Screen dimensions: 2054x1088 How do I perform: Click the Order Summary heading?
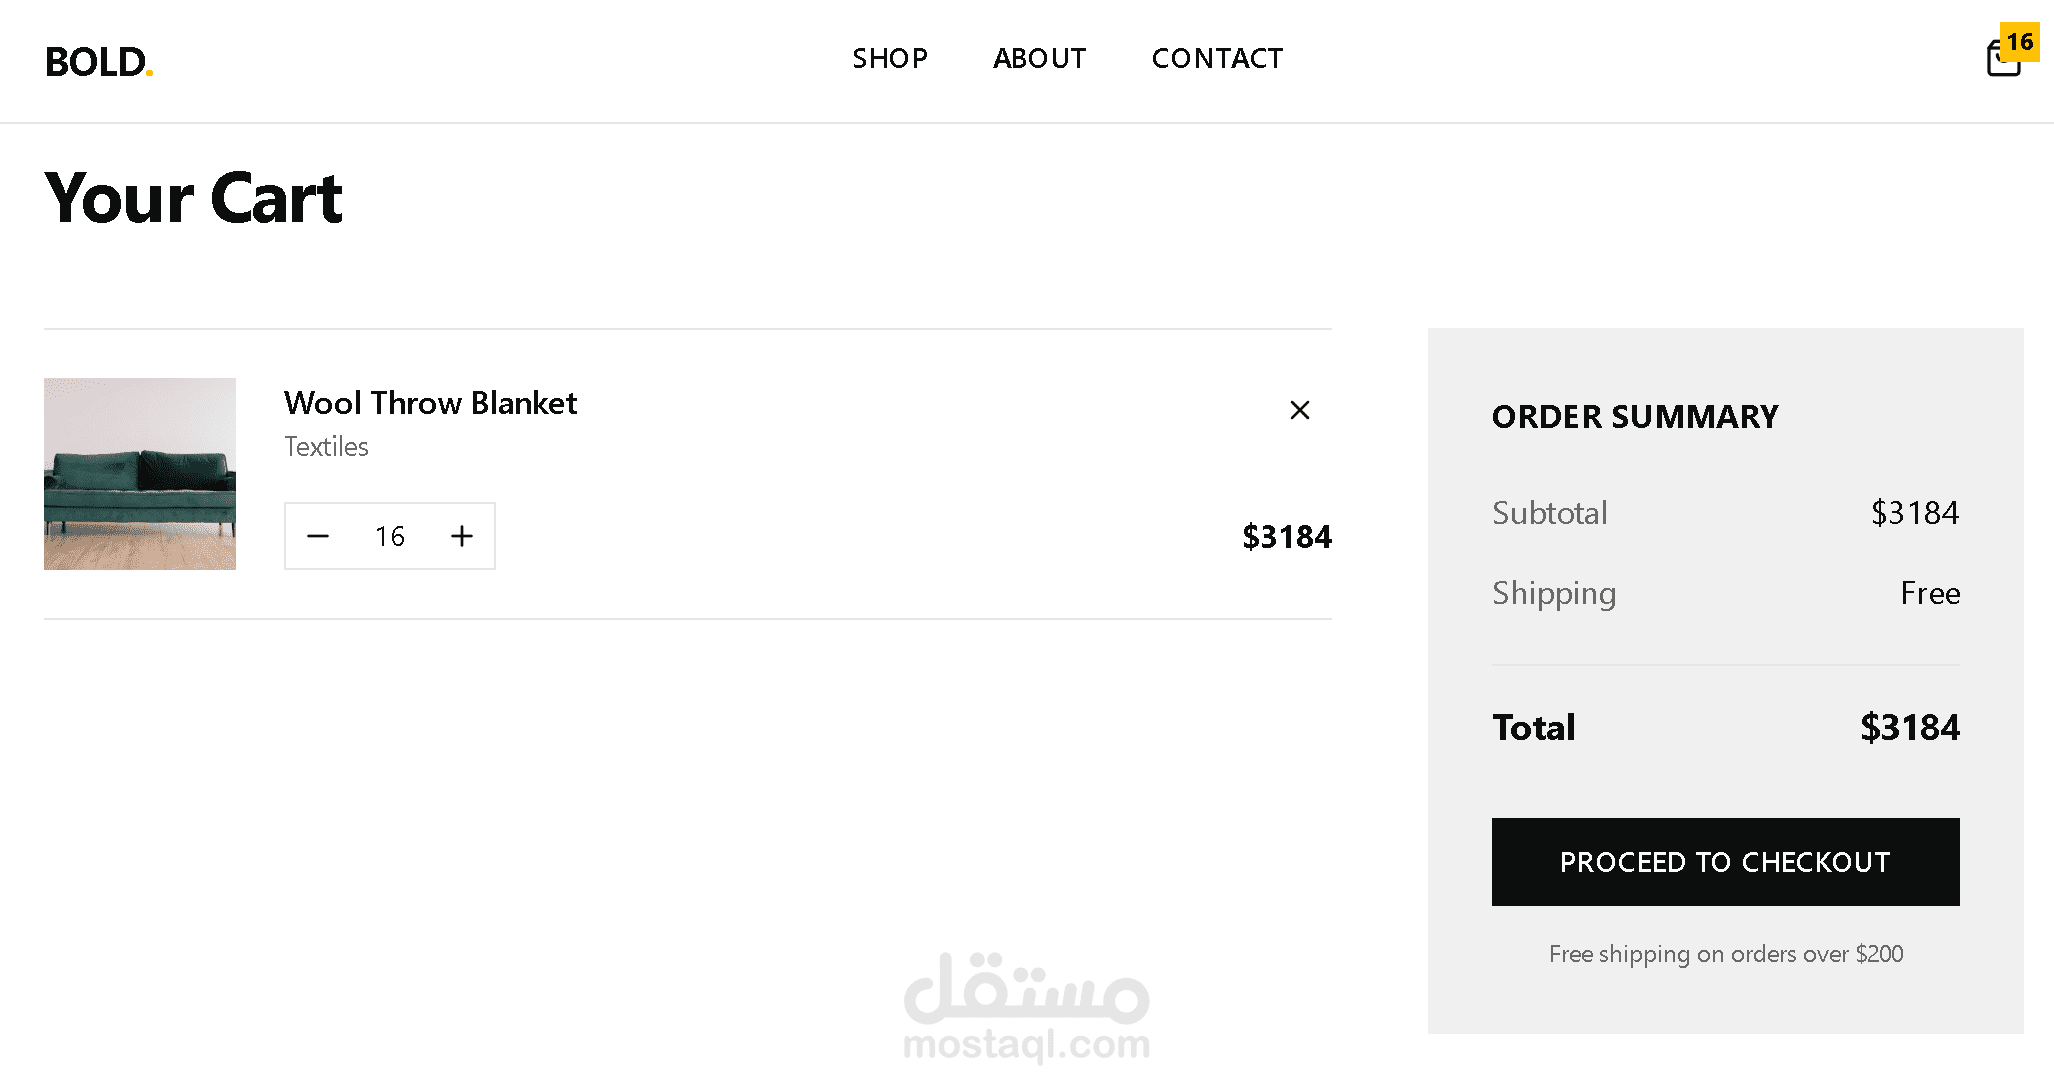coord(1635,417)
